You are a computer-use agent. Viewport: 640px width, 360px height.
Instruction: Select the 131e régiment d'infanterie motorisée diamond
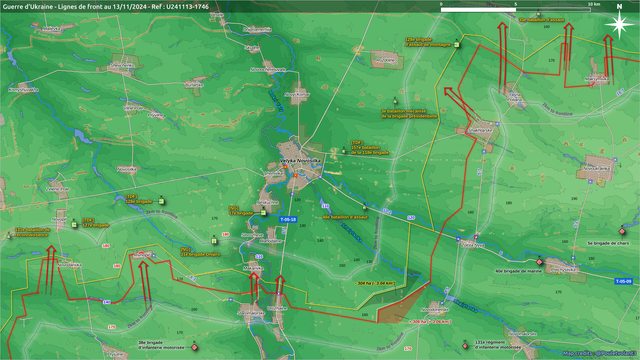[x=465, y=346]
